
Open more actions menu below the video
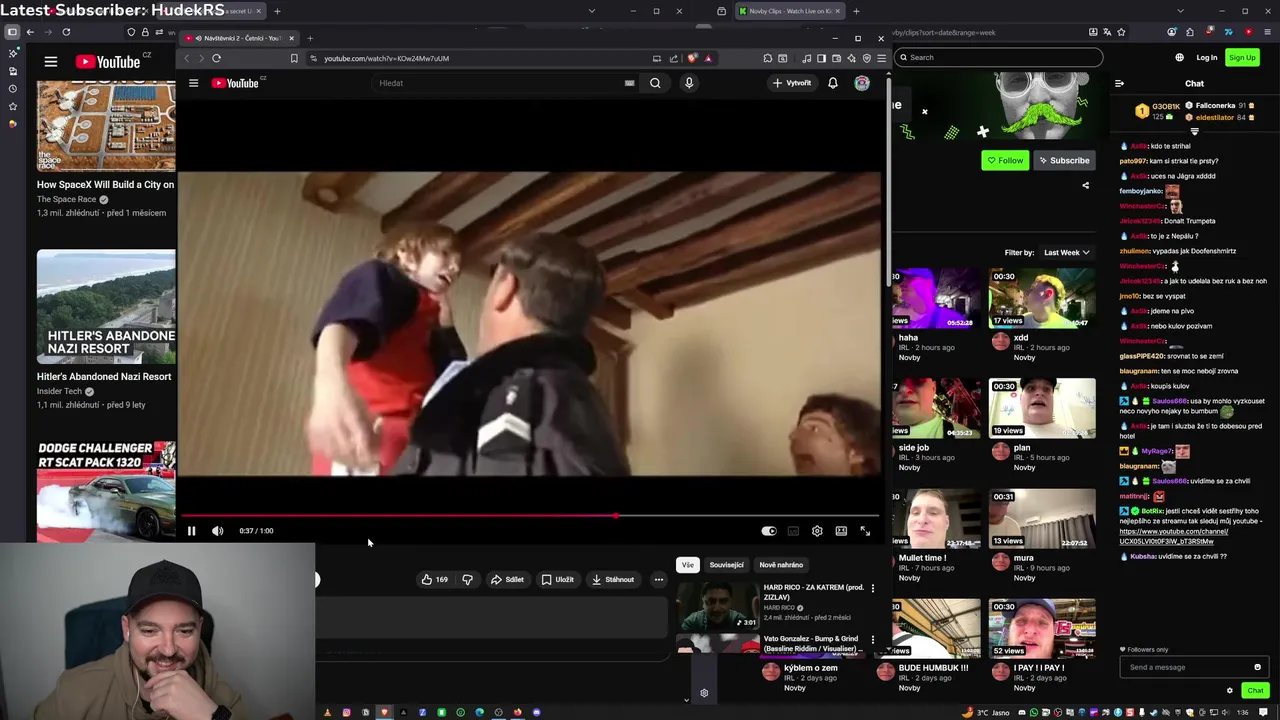[x=658, y=579]
